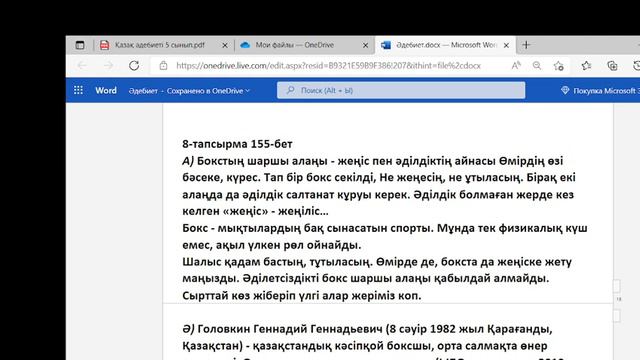
Task: Expand the Әдебиет - Сохранено в OneDrive dropdown
Action: click(189, 91)
